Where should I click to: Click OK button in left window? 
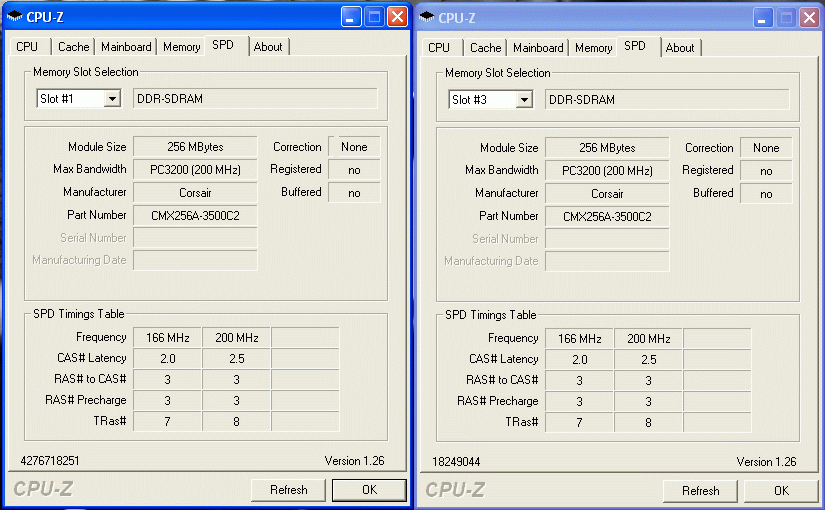point(369,490)
